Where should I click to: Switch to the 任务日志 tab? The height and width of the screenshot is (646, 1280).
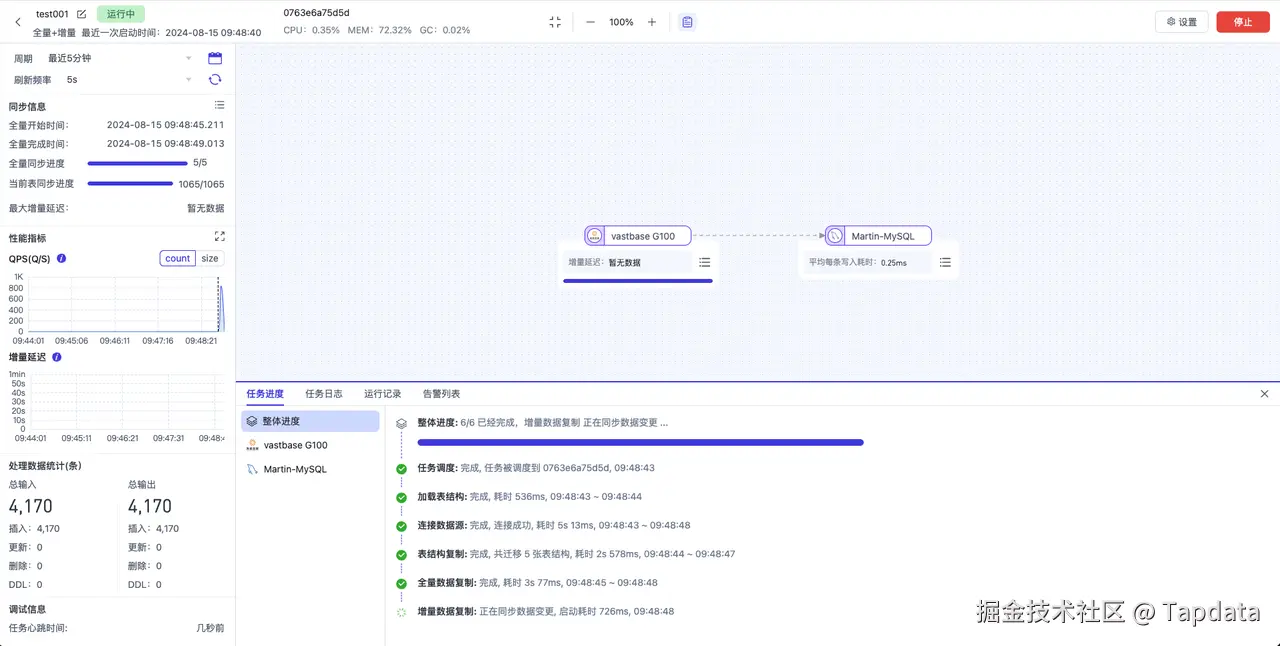(x=324, y=394)
